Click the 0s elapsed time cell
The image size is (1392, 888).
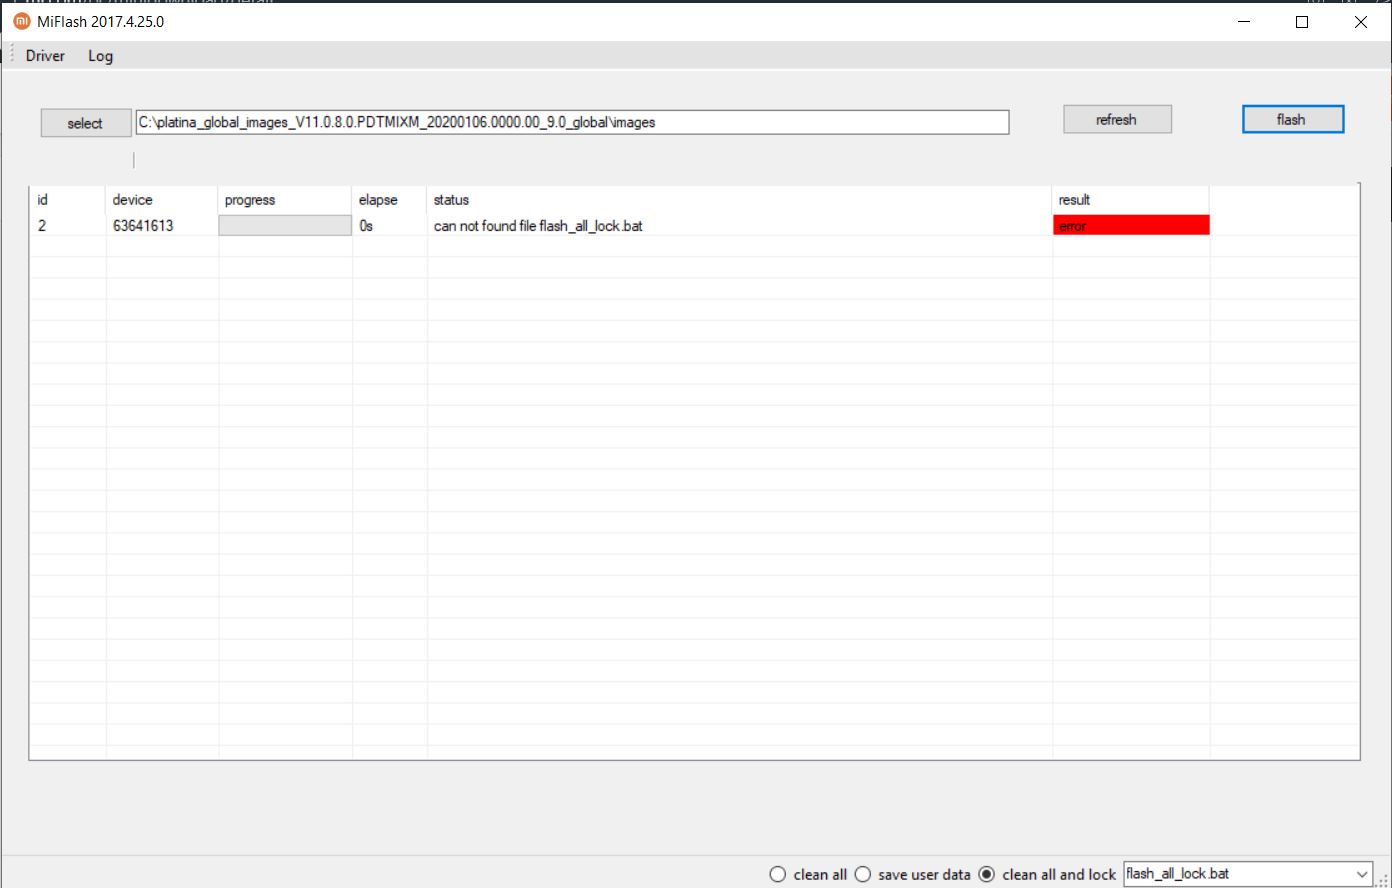pyautogui.click(x=390, y=226)
